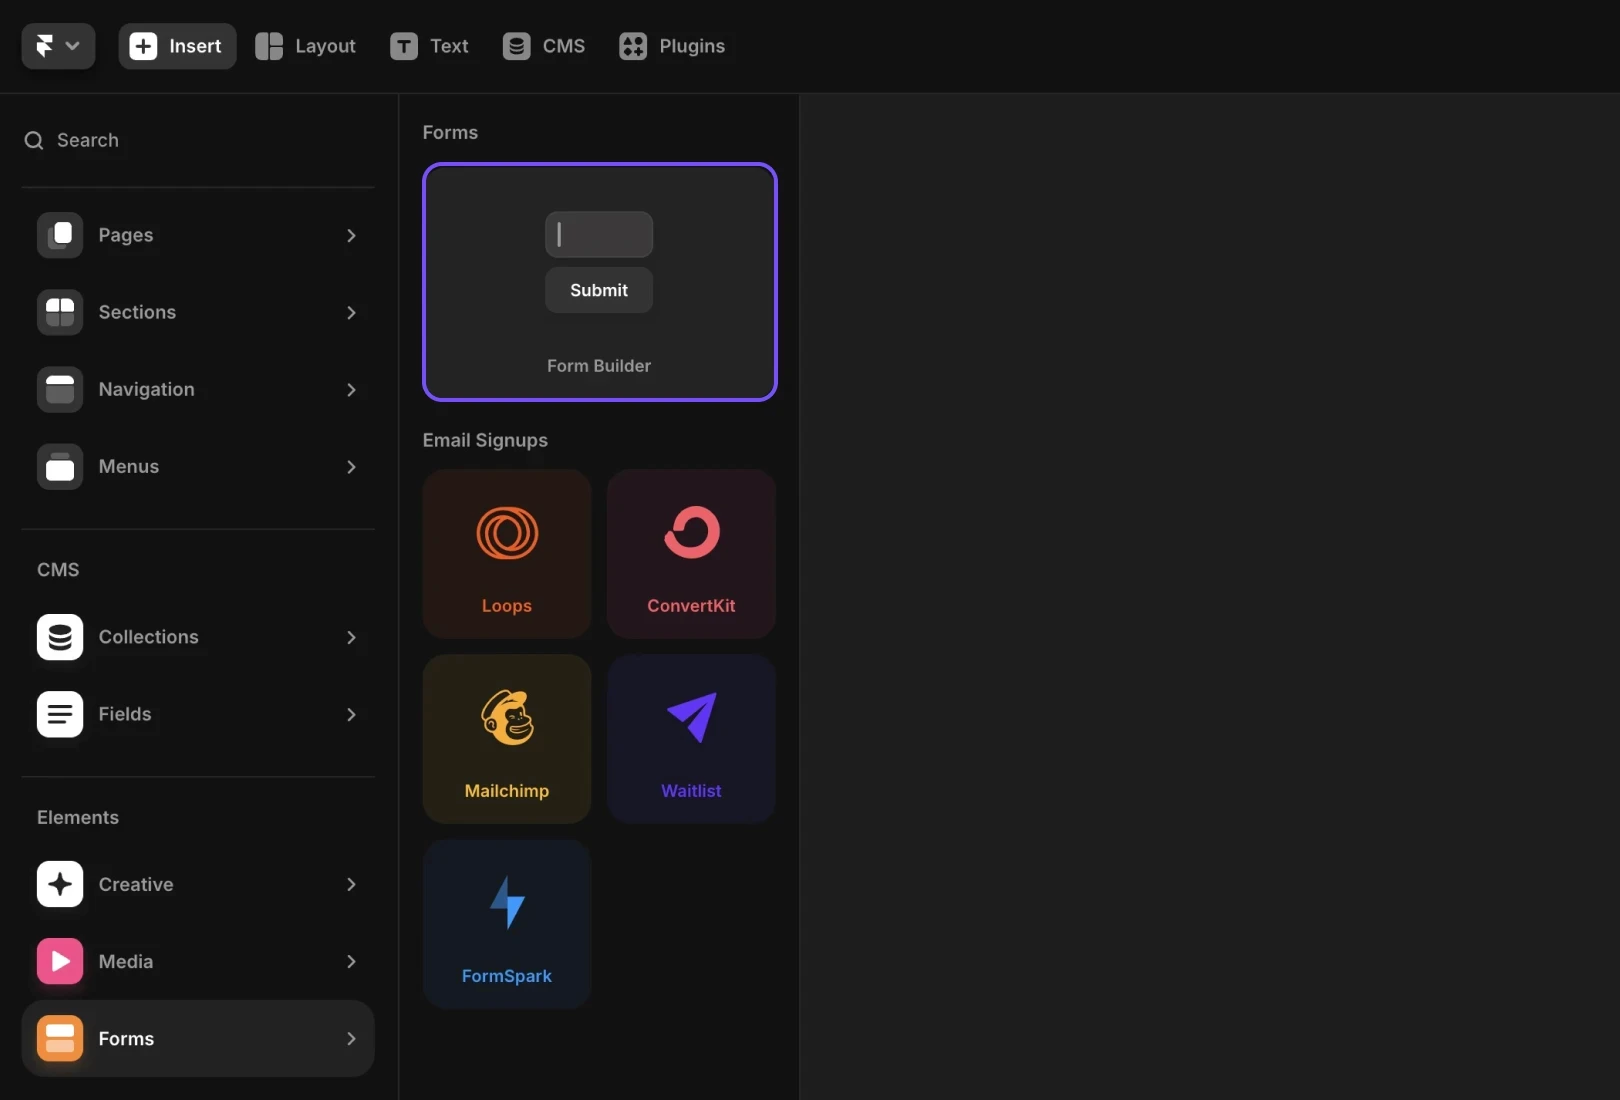Select the Navigation label in sidebar

coord(146,389)
